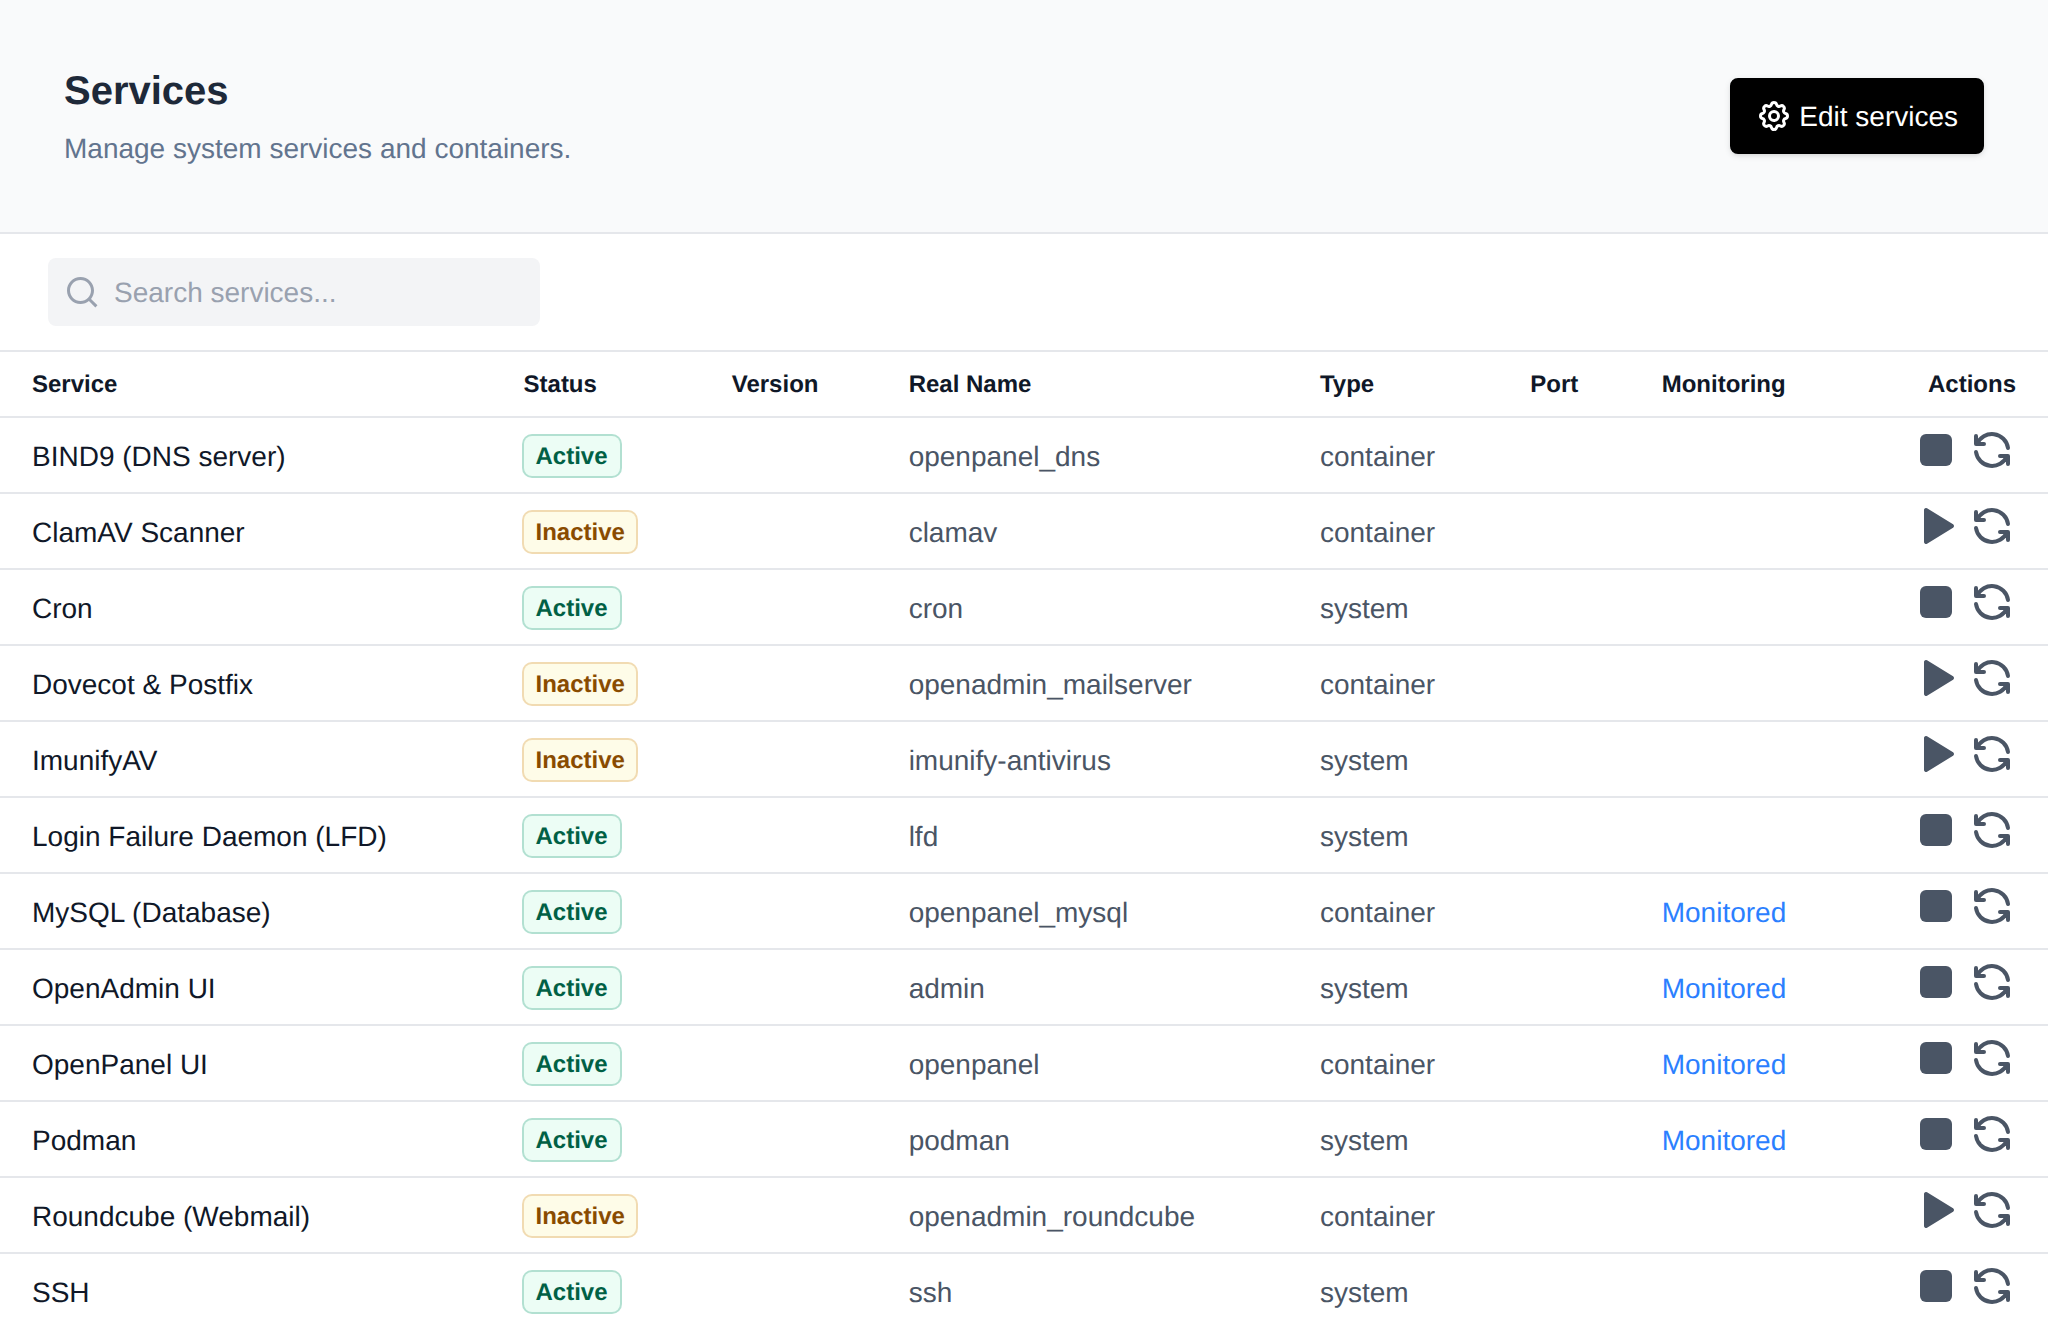Restart the BIND9 (DNS server) service

[1992, 451]
